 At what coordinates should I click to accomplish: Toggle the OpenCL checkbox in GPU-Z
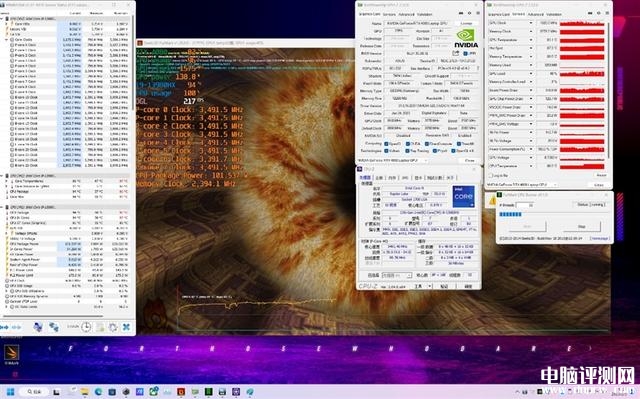(x=387, y=144)
